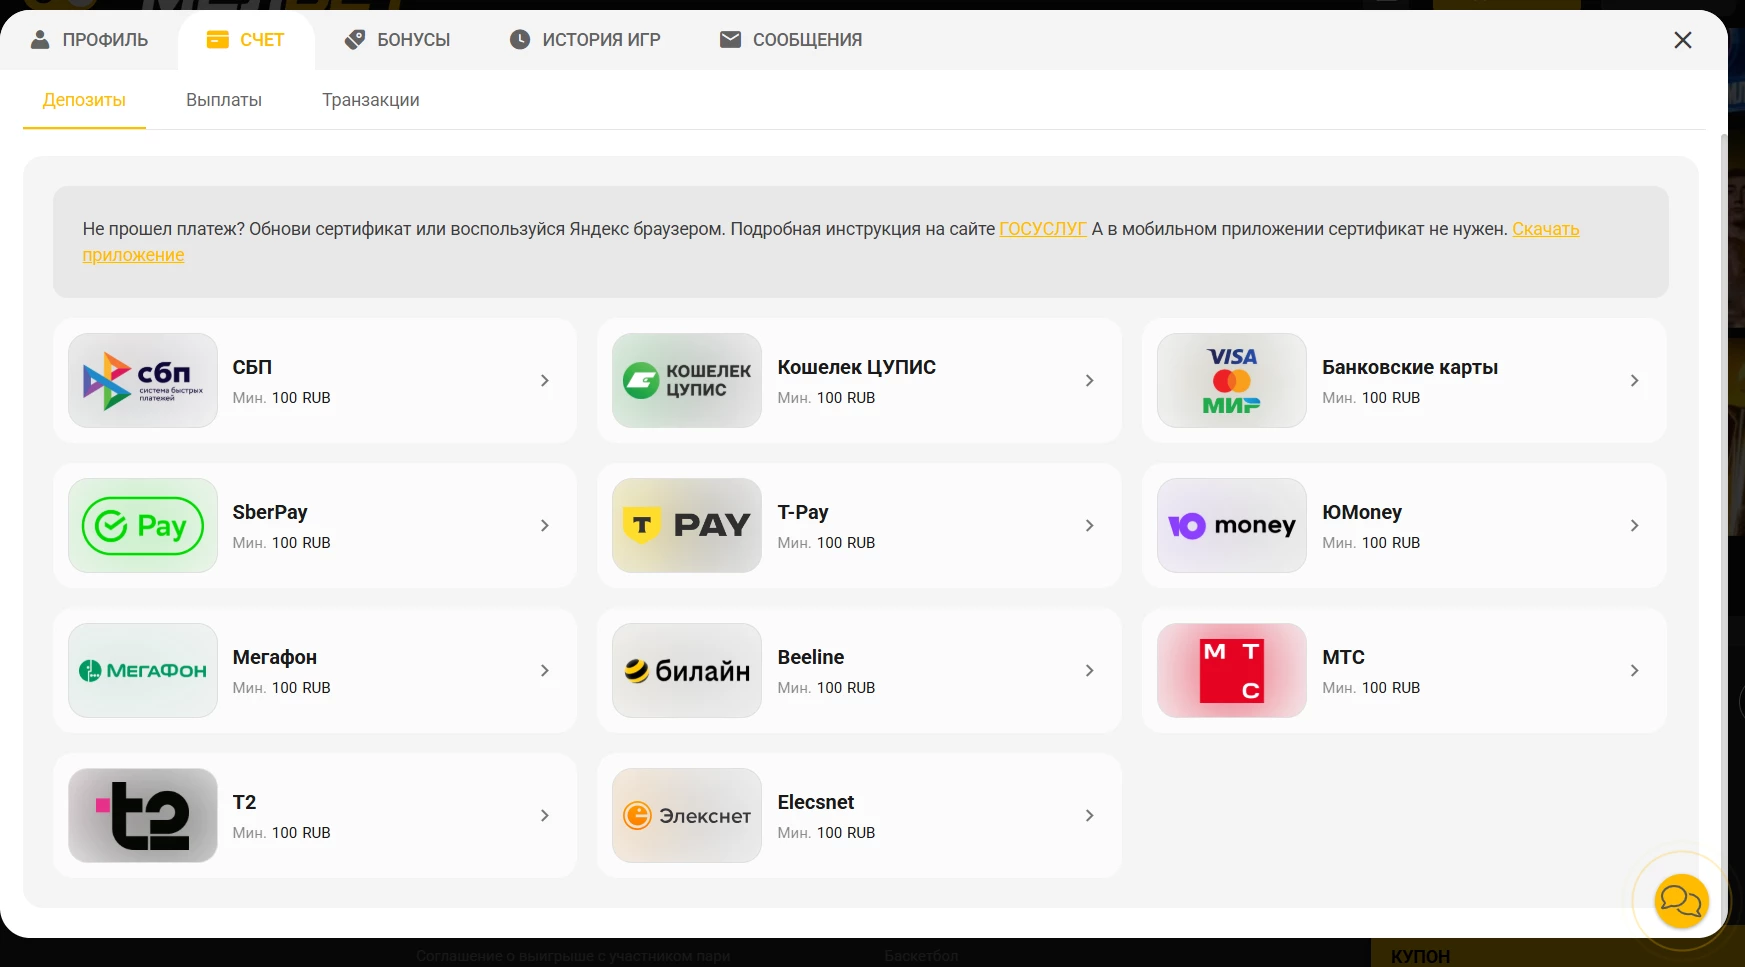Follow the ГОСУСЛУГ link
Screen dimensions: 1745x967
(x=1043, y=229)
